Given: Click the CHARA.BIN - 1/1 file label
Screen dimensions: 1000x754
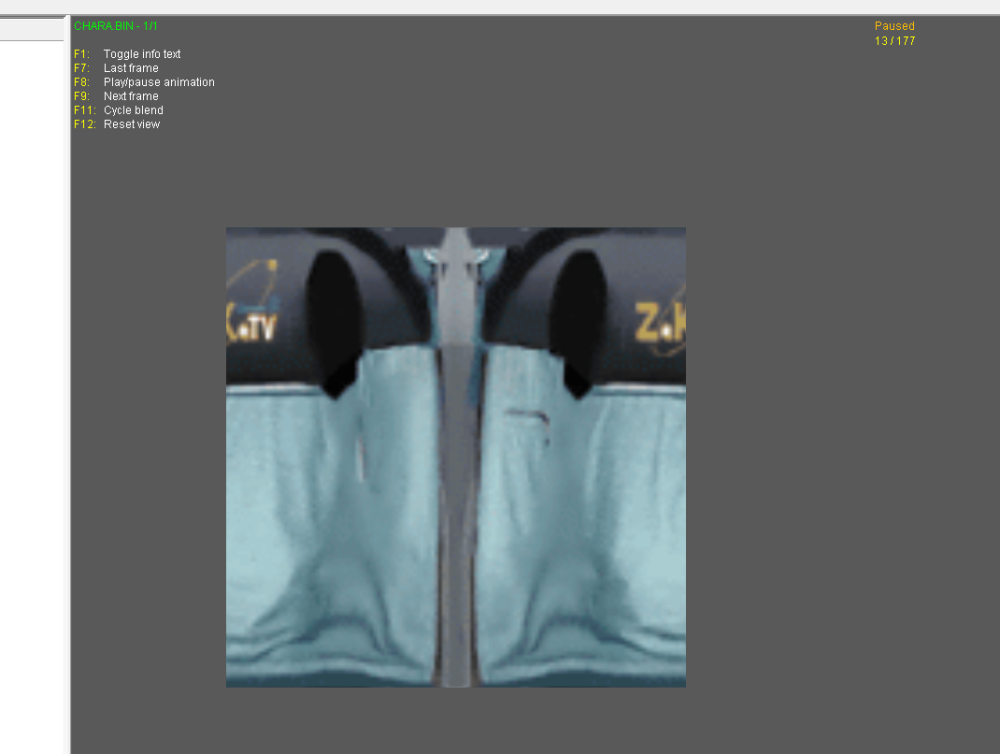Looking at the screenshot, I should (x=115, y=26).
